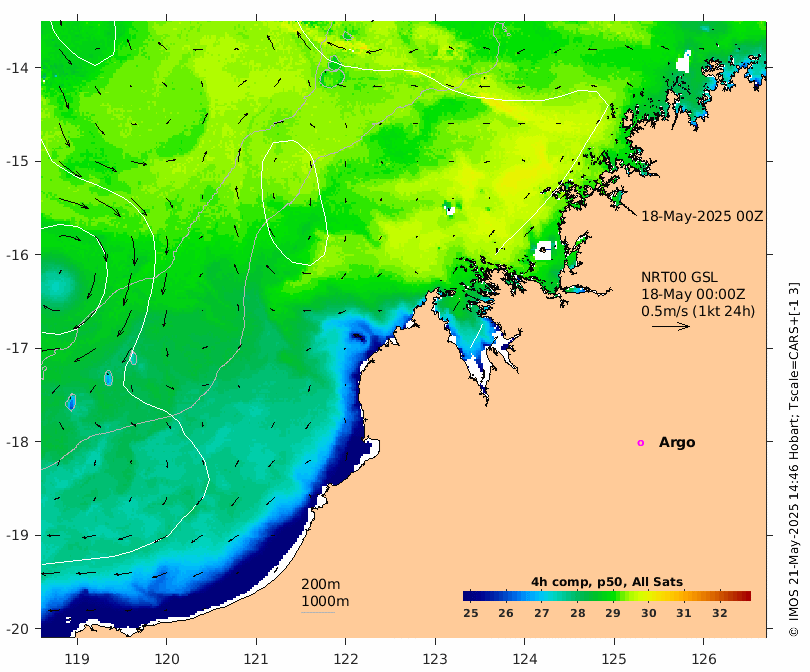Screen dimensions: 810x672
Task: Click the colorbar tick label '27'
Action: coord(541,613)
